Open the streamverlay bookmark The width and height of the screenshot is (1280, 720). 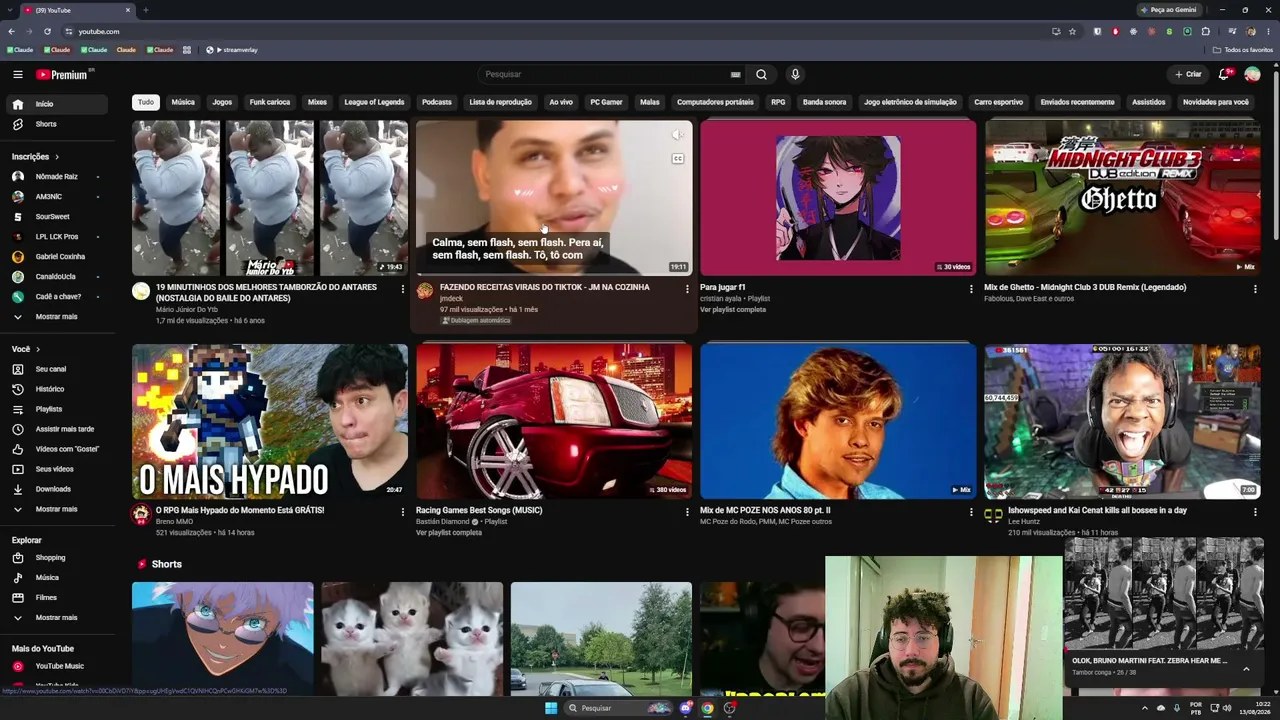(232, 50)
